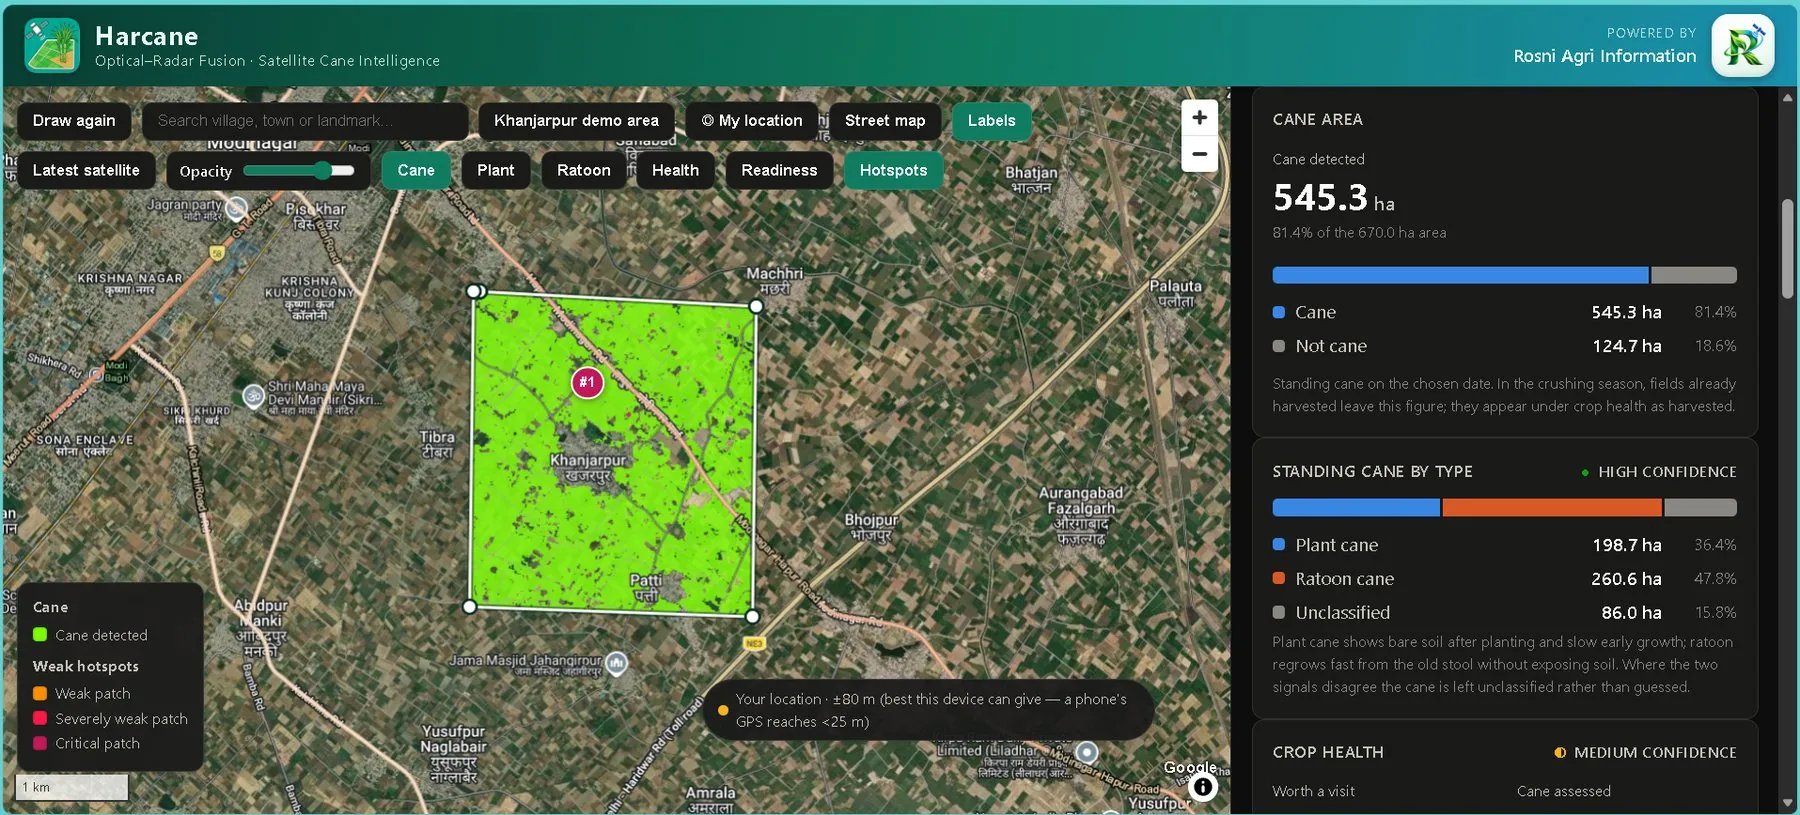Click the 545.3 ha cane detected value

click(x=1333, y=198)
